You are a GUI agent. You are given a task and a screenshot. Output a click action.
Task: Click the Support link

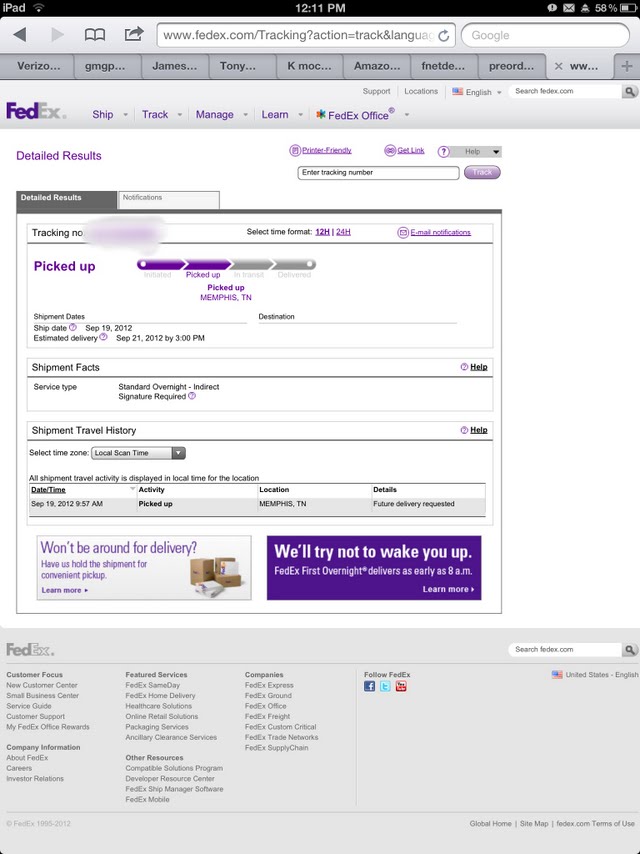(x=376, y=92)
